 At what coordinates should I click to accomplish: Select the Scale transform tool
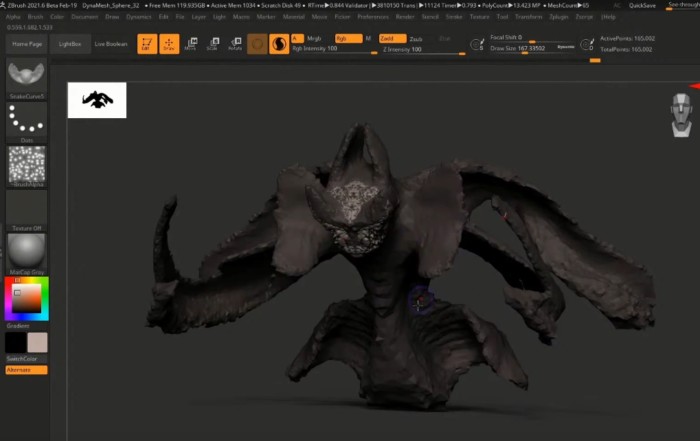point(213,43)
